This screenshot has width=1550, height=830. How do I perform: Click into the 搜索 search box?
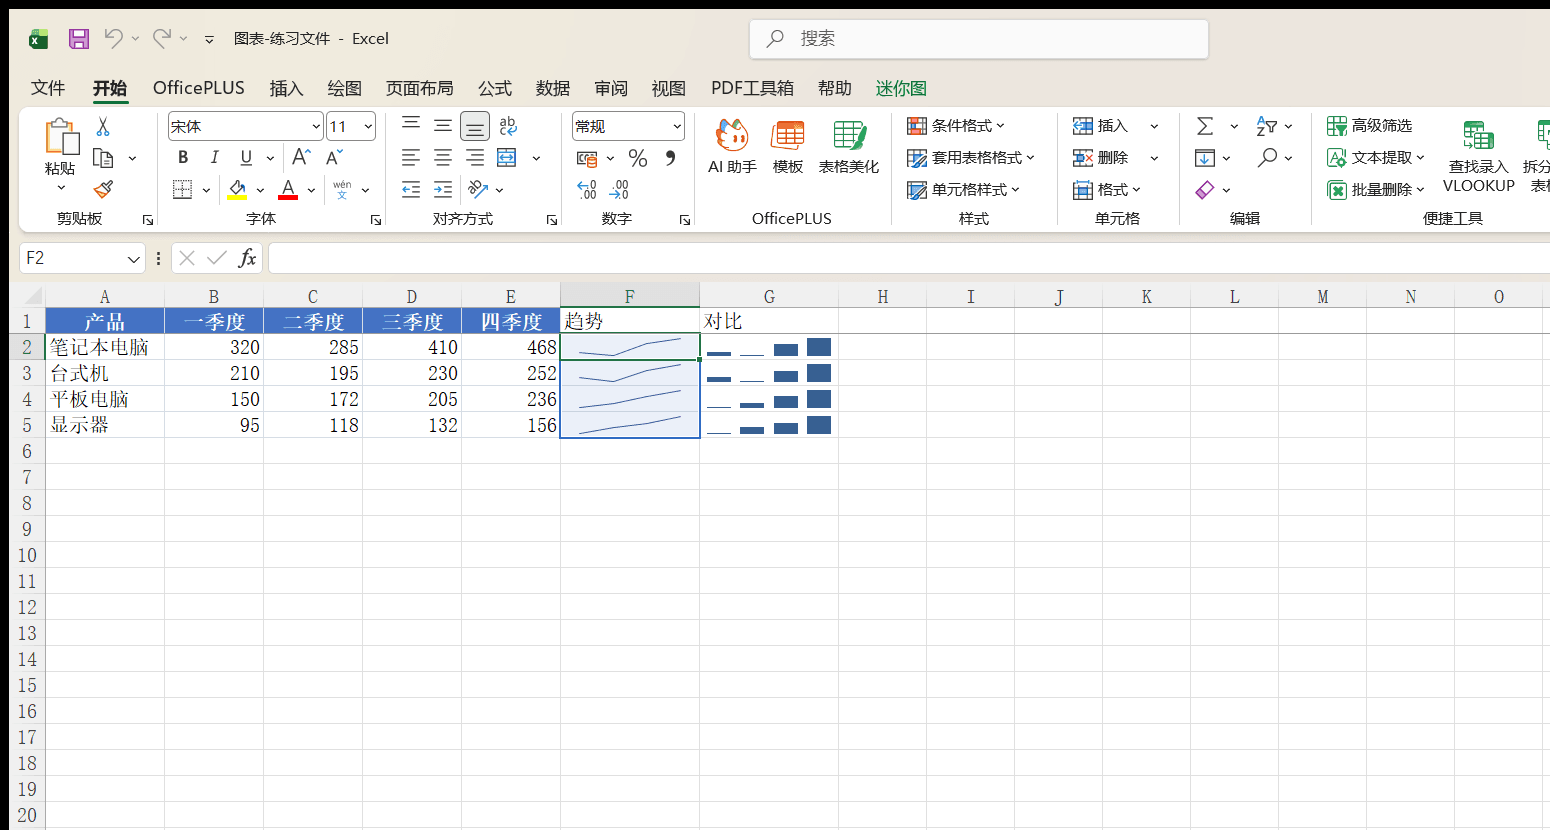(979, 39)
